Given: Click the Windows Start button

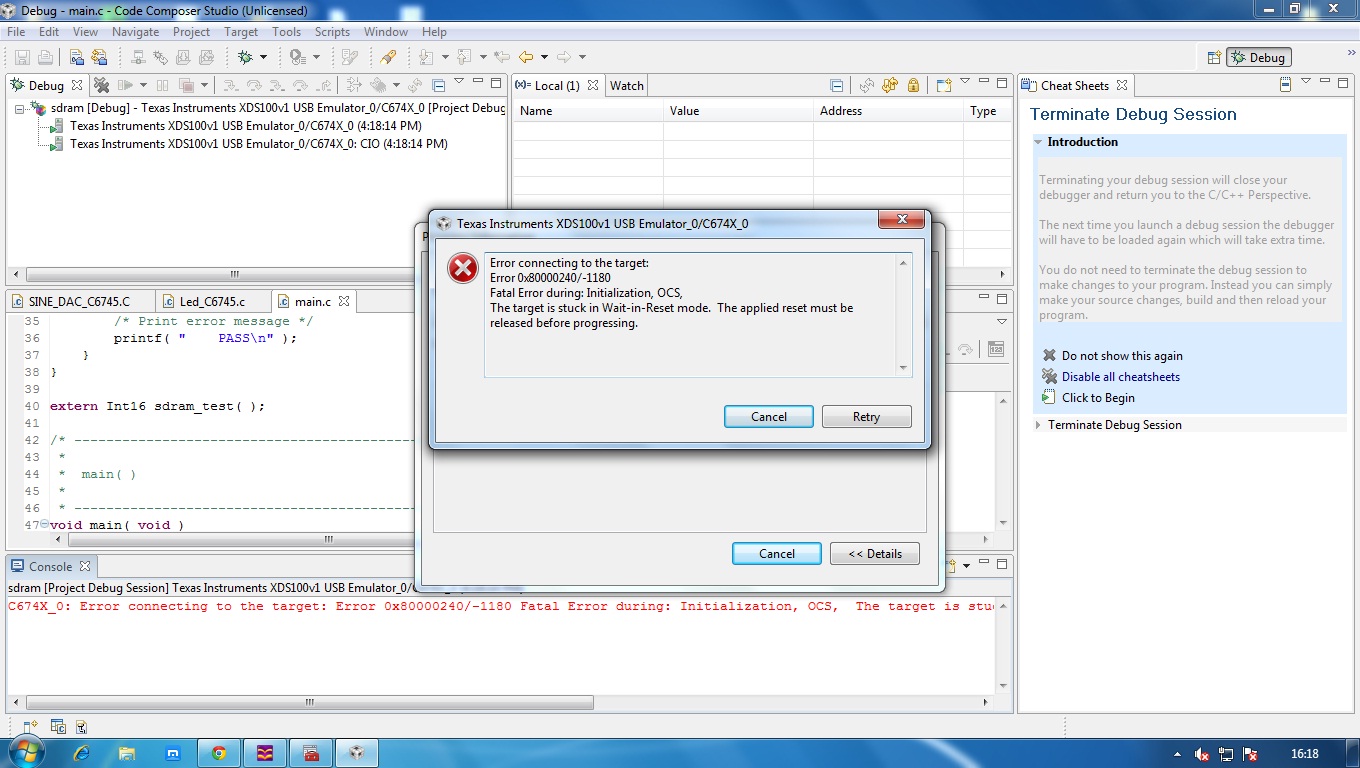Looking at the screenshot, I should click(x=27, y=752).
